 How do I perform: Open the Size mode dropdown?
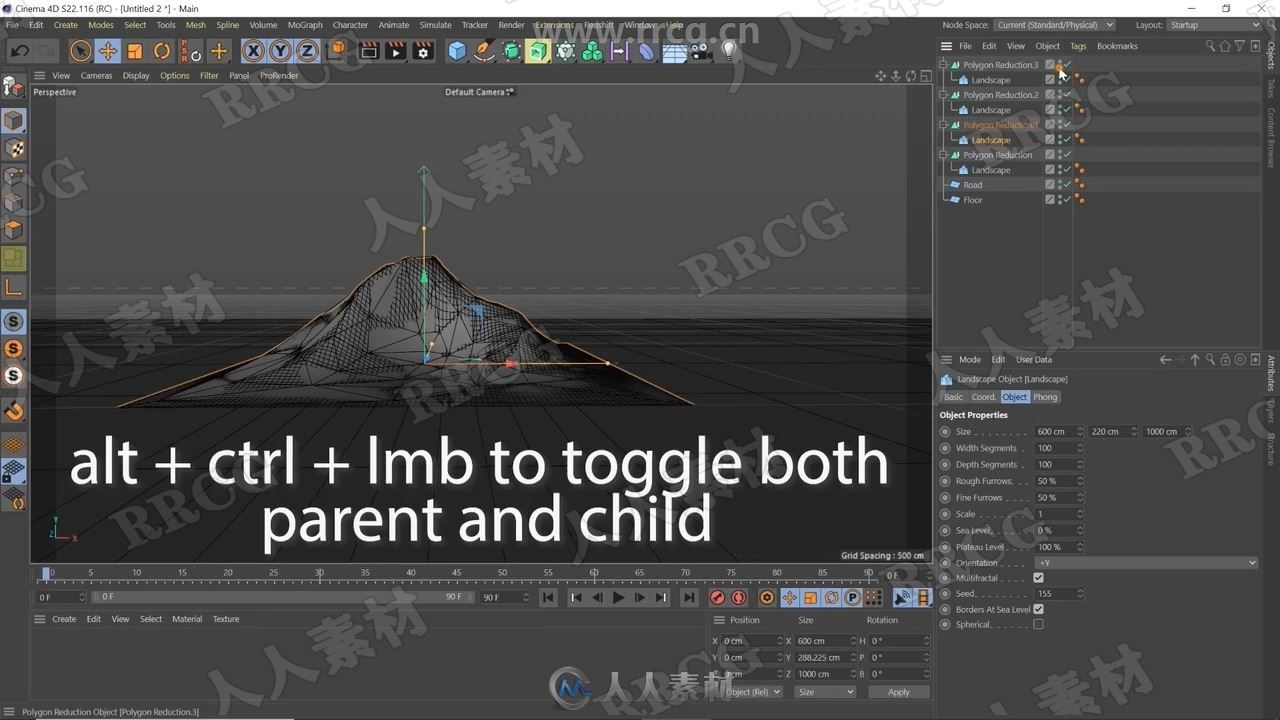[825, 692]
